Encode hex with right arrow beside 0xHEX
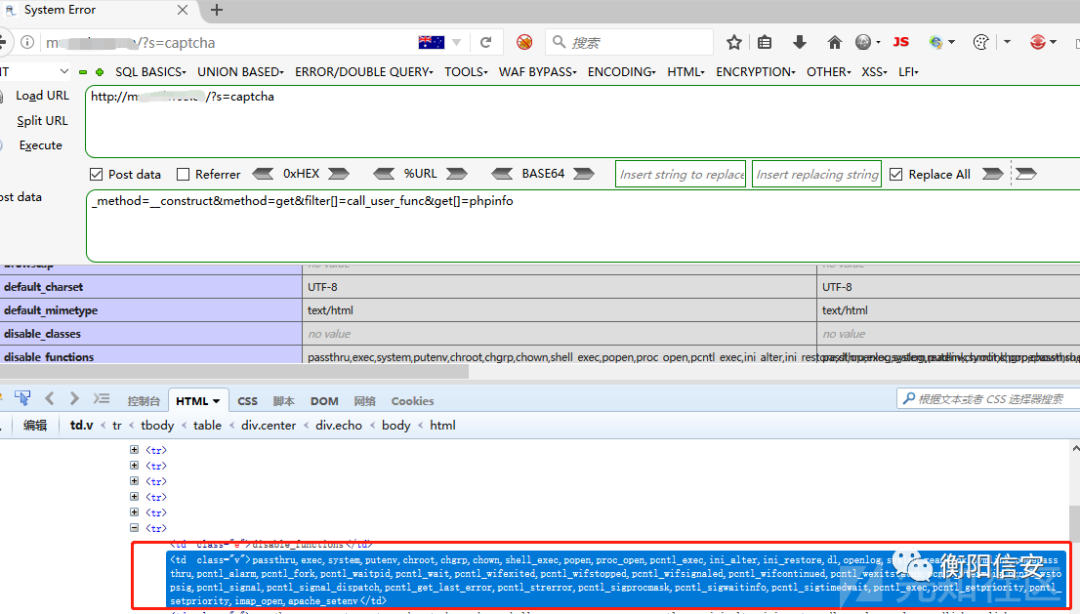Image resolution: width=1080 pixels, height=614 pixels. coord(338,174)
